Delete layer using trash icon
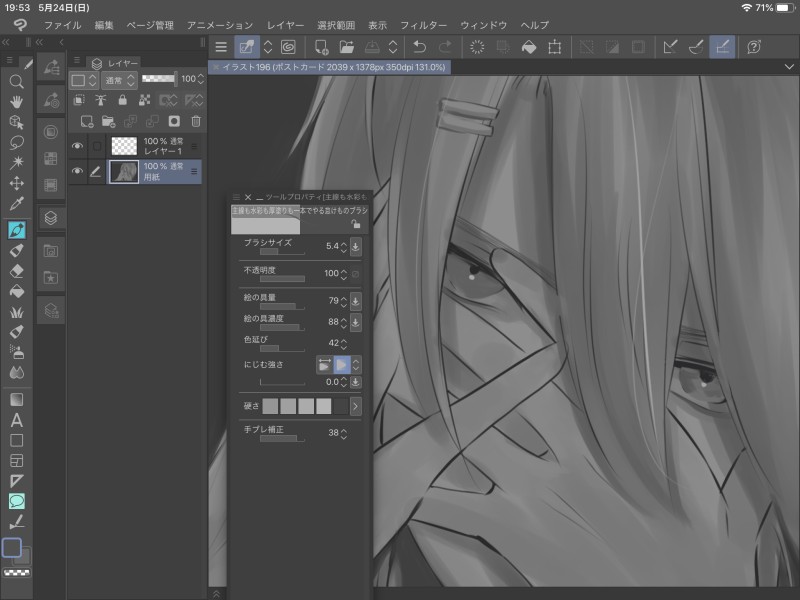 (x=196, y=121)
